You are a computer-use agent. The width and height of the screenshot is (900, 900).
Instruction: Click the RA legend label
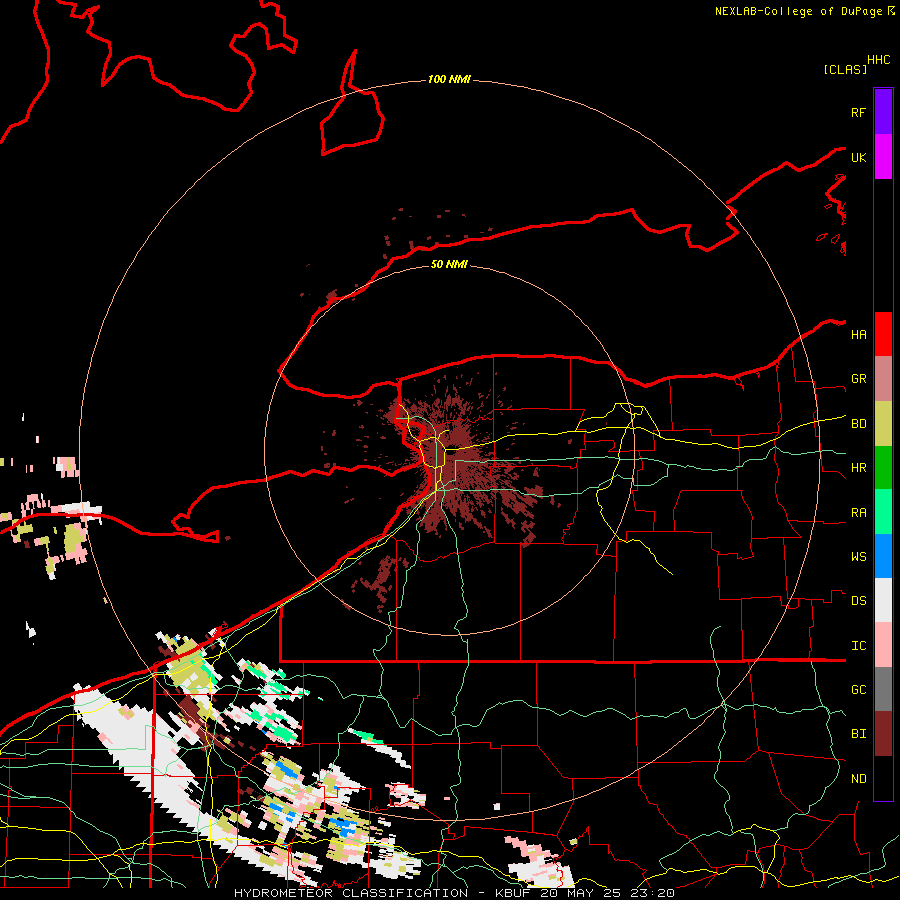coord(858,513)
